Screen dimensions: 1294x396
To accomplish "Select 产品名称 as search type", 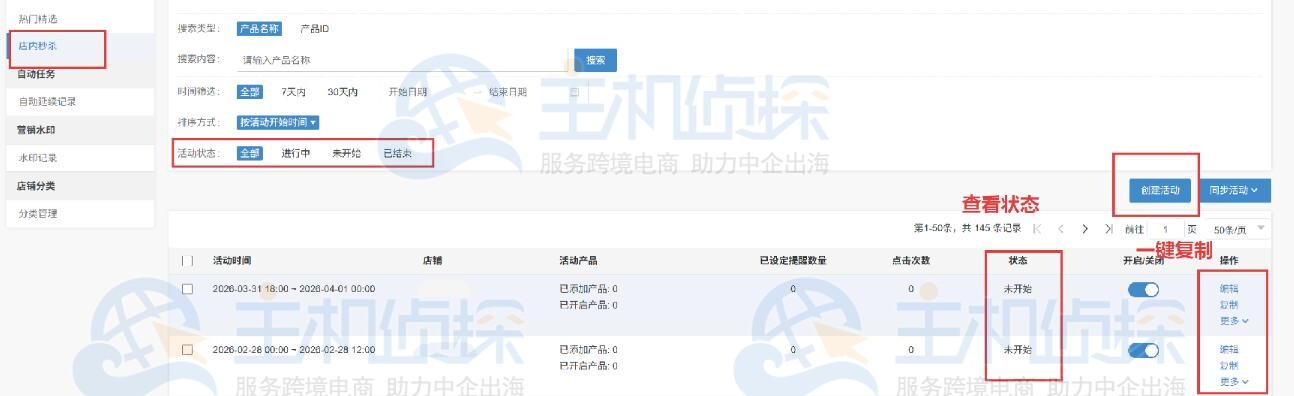I will tap(258, 28).
